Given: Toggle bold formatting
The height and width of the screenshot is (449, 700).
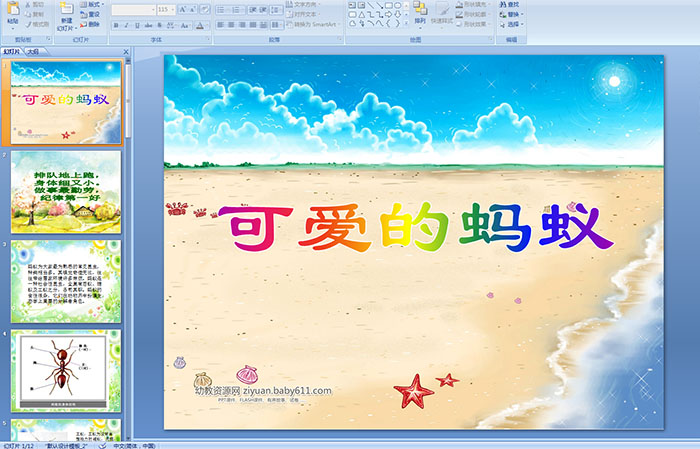Looking at the screenshot, I should point(114,25).
